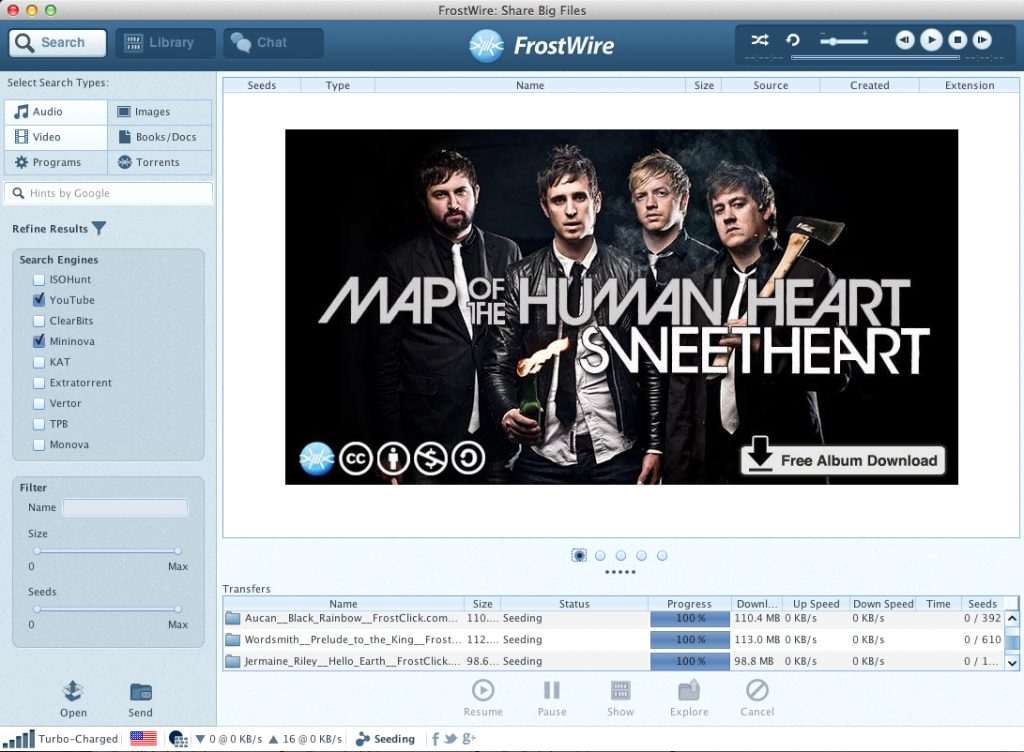Select Images search type

click(160, 112)
